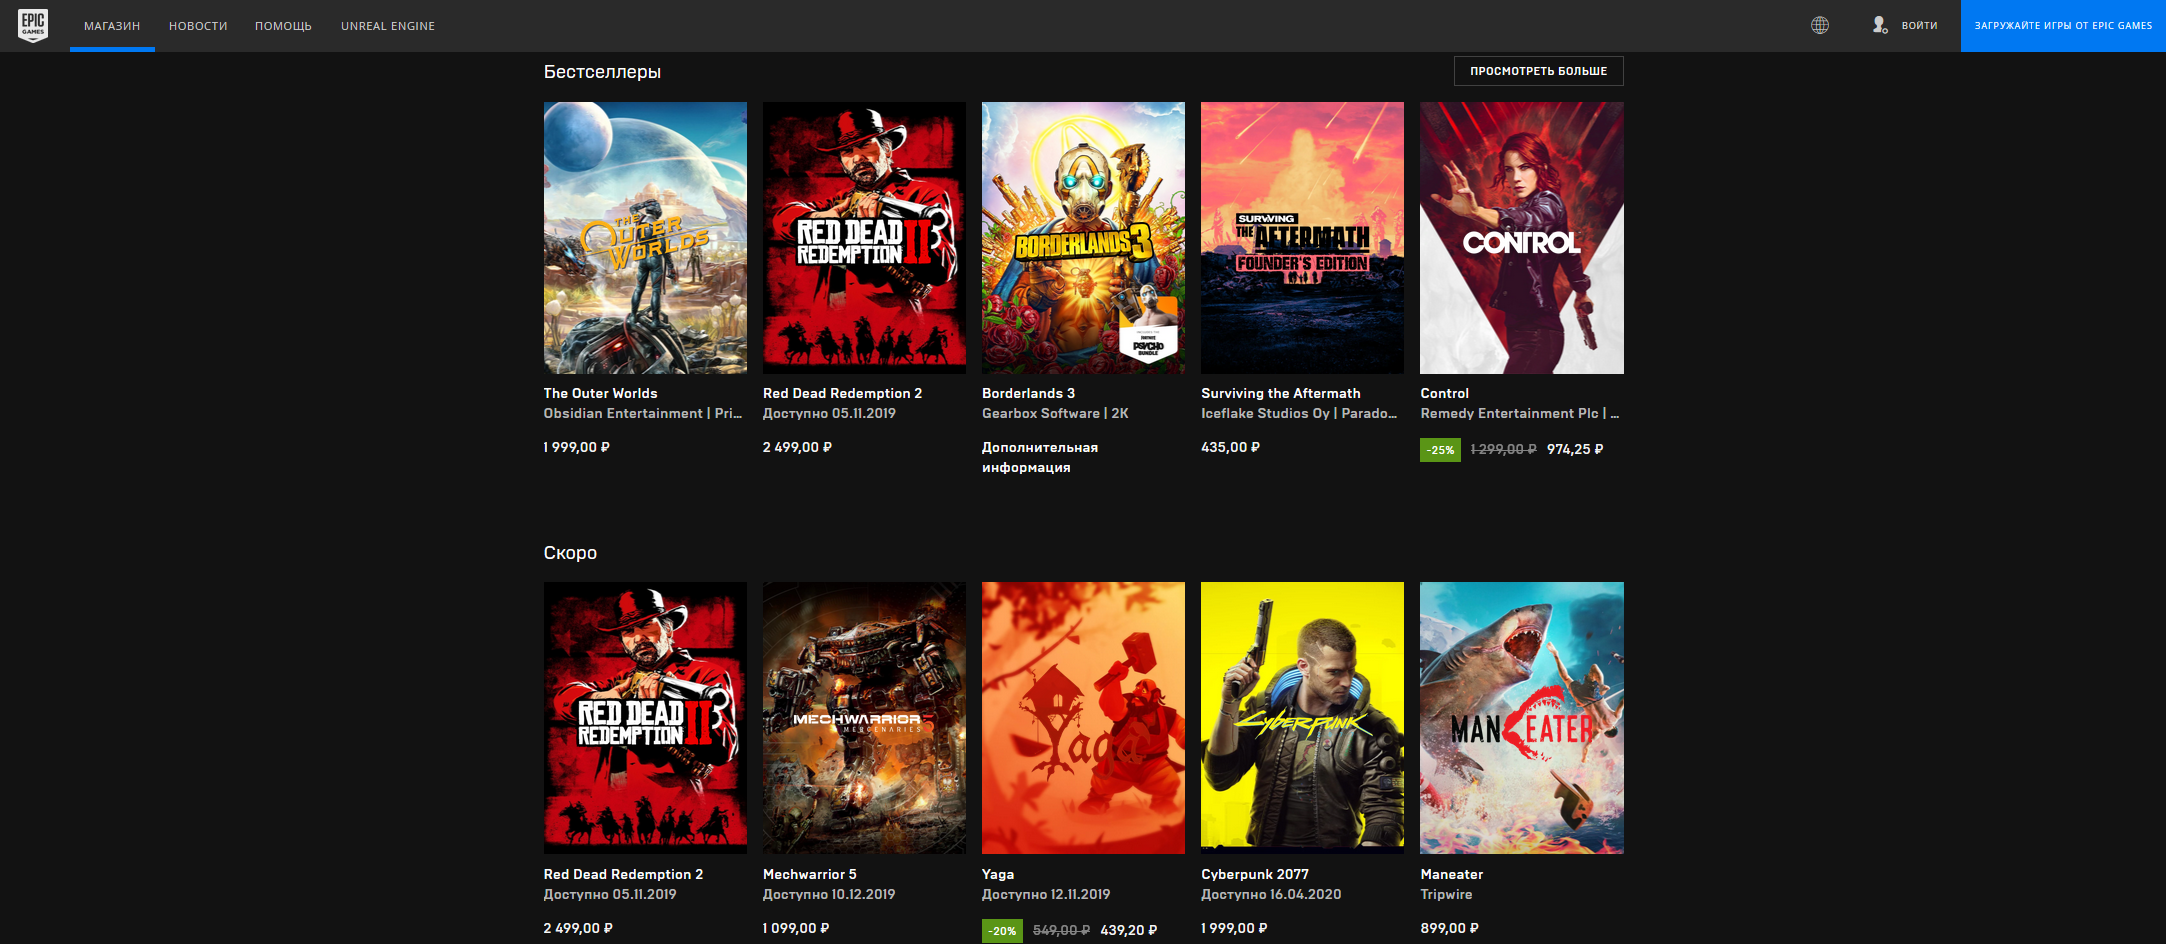The image size is (2166, 944).
Task: Open Surviving the Aftermath cover art
Action: click(x=1302, y=238)
